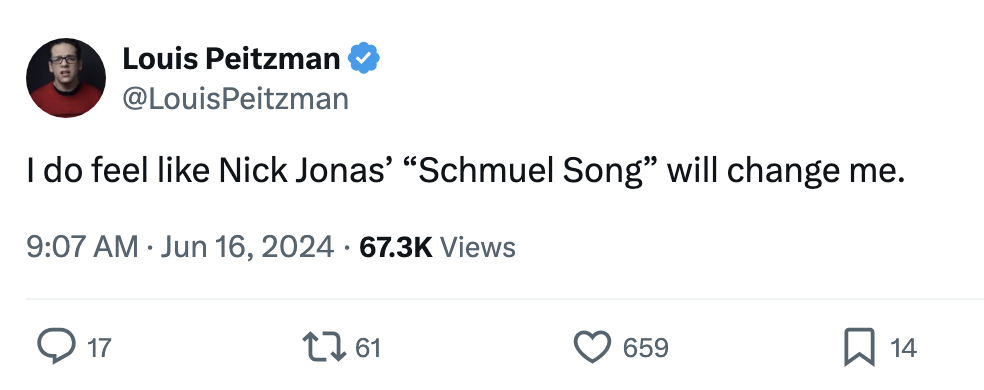Viewport: 984px width, 390px height.
Task: Click the word "Views" label
Action: 478,247
